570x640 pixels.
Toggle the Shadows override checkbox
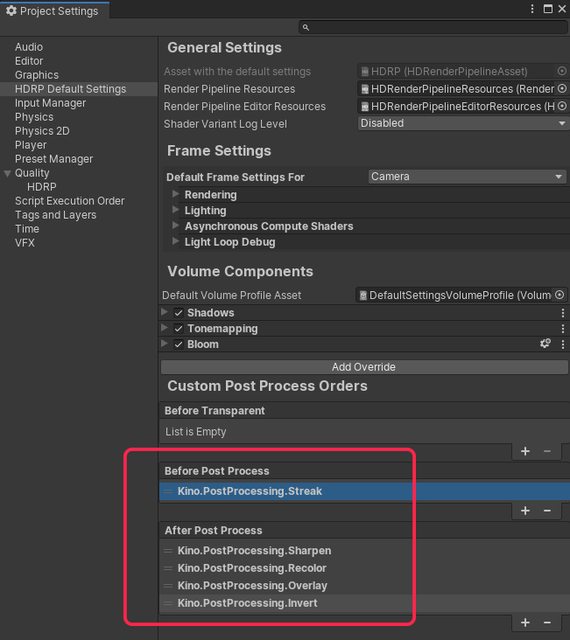point(178,313)
